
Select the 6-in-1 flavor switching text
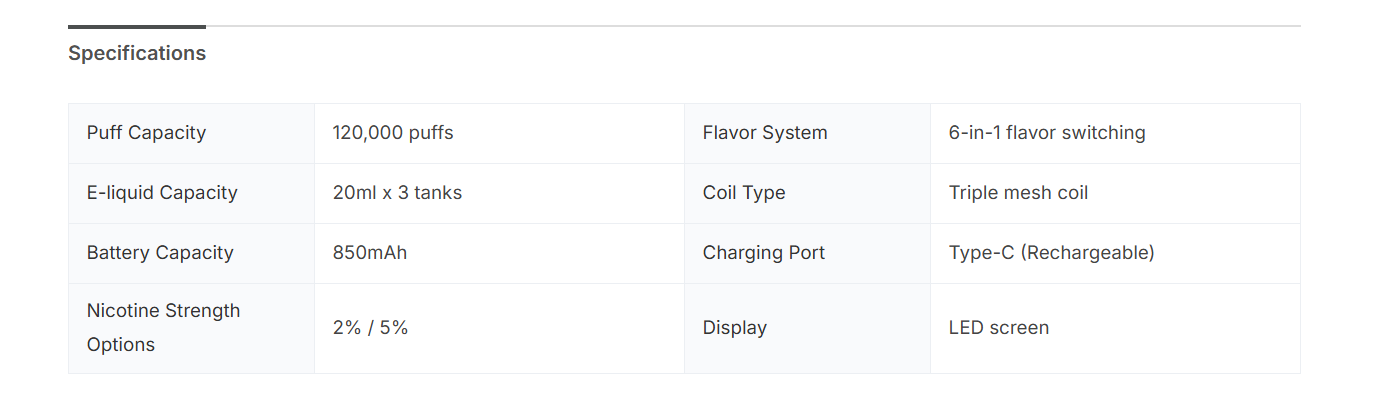1047,133
